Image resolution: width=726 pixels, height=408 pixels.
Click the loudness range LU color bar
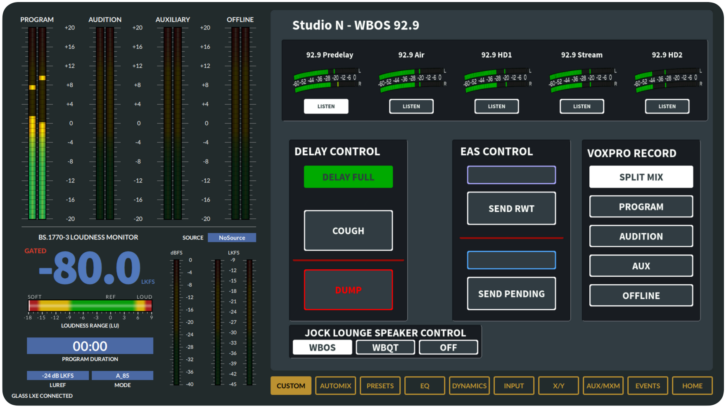pyautogui.click(x=90, y=306)
